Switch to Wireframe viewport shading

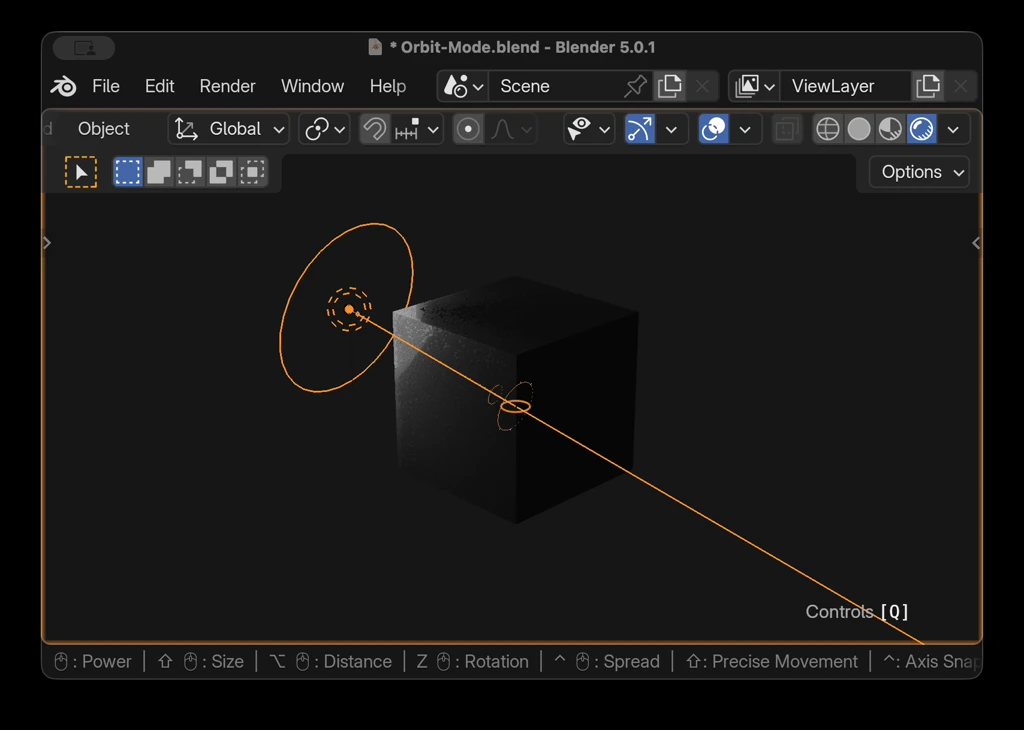coord(827,128)
